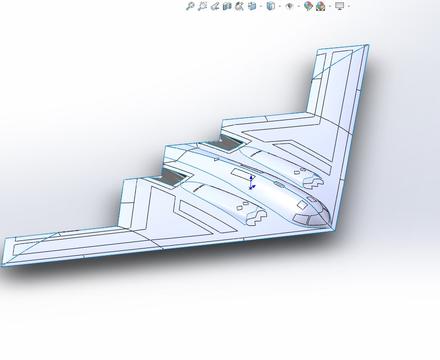Expand the Hide/Show Items dropdown arrow

click(x=298, y=6)
